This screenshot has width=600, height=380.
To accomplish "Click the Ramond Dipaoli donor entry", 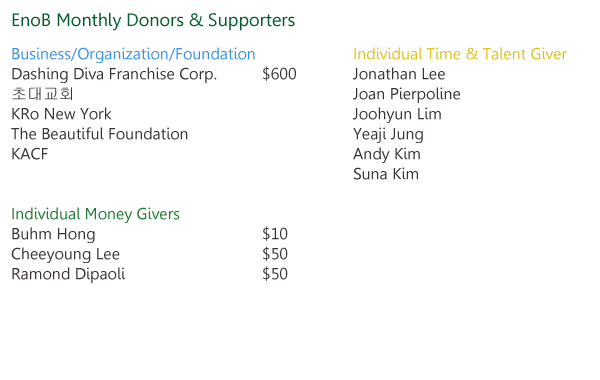I will 68,274.
